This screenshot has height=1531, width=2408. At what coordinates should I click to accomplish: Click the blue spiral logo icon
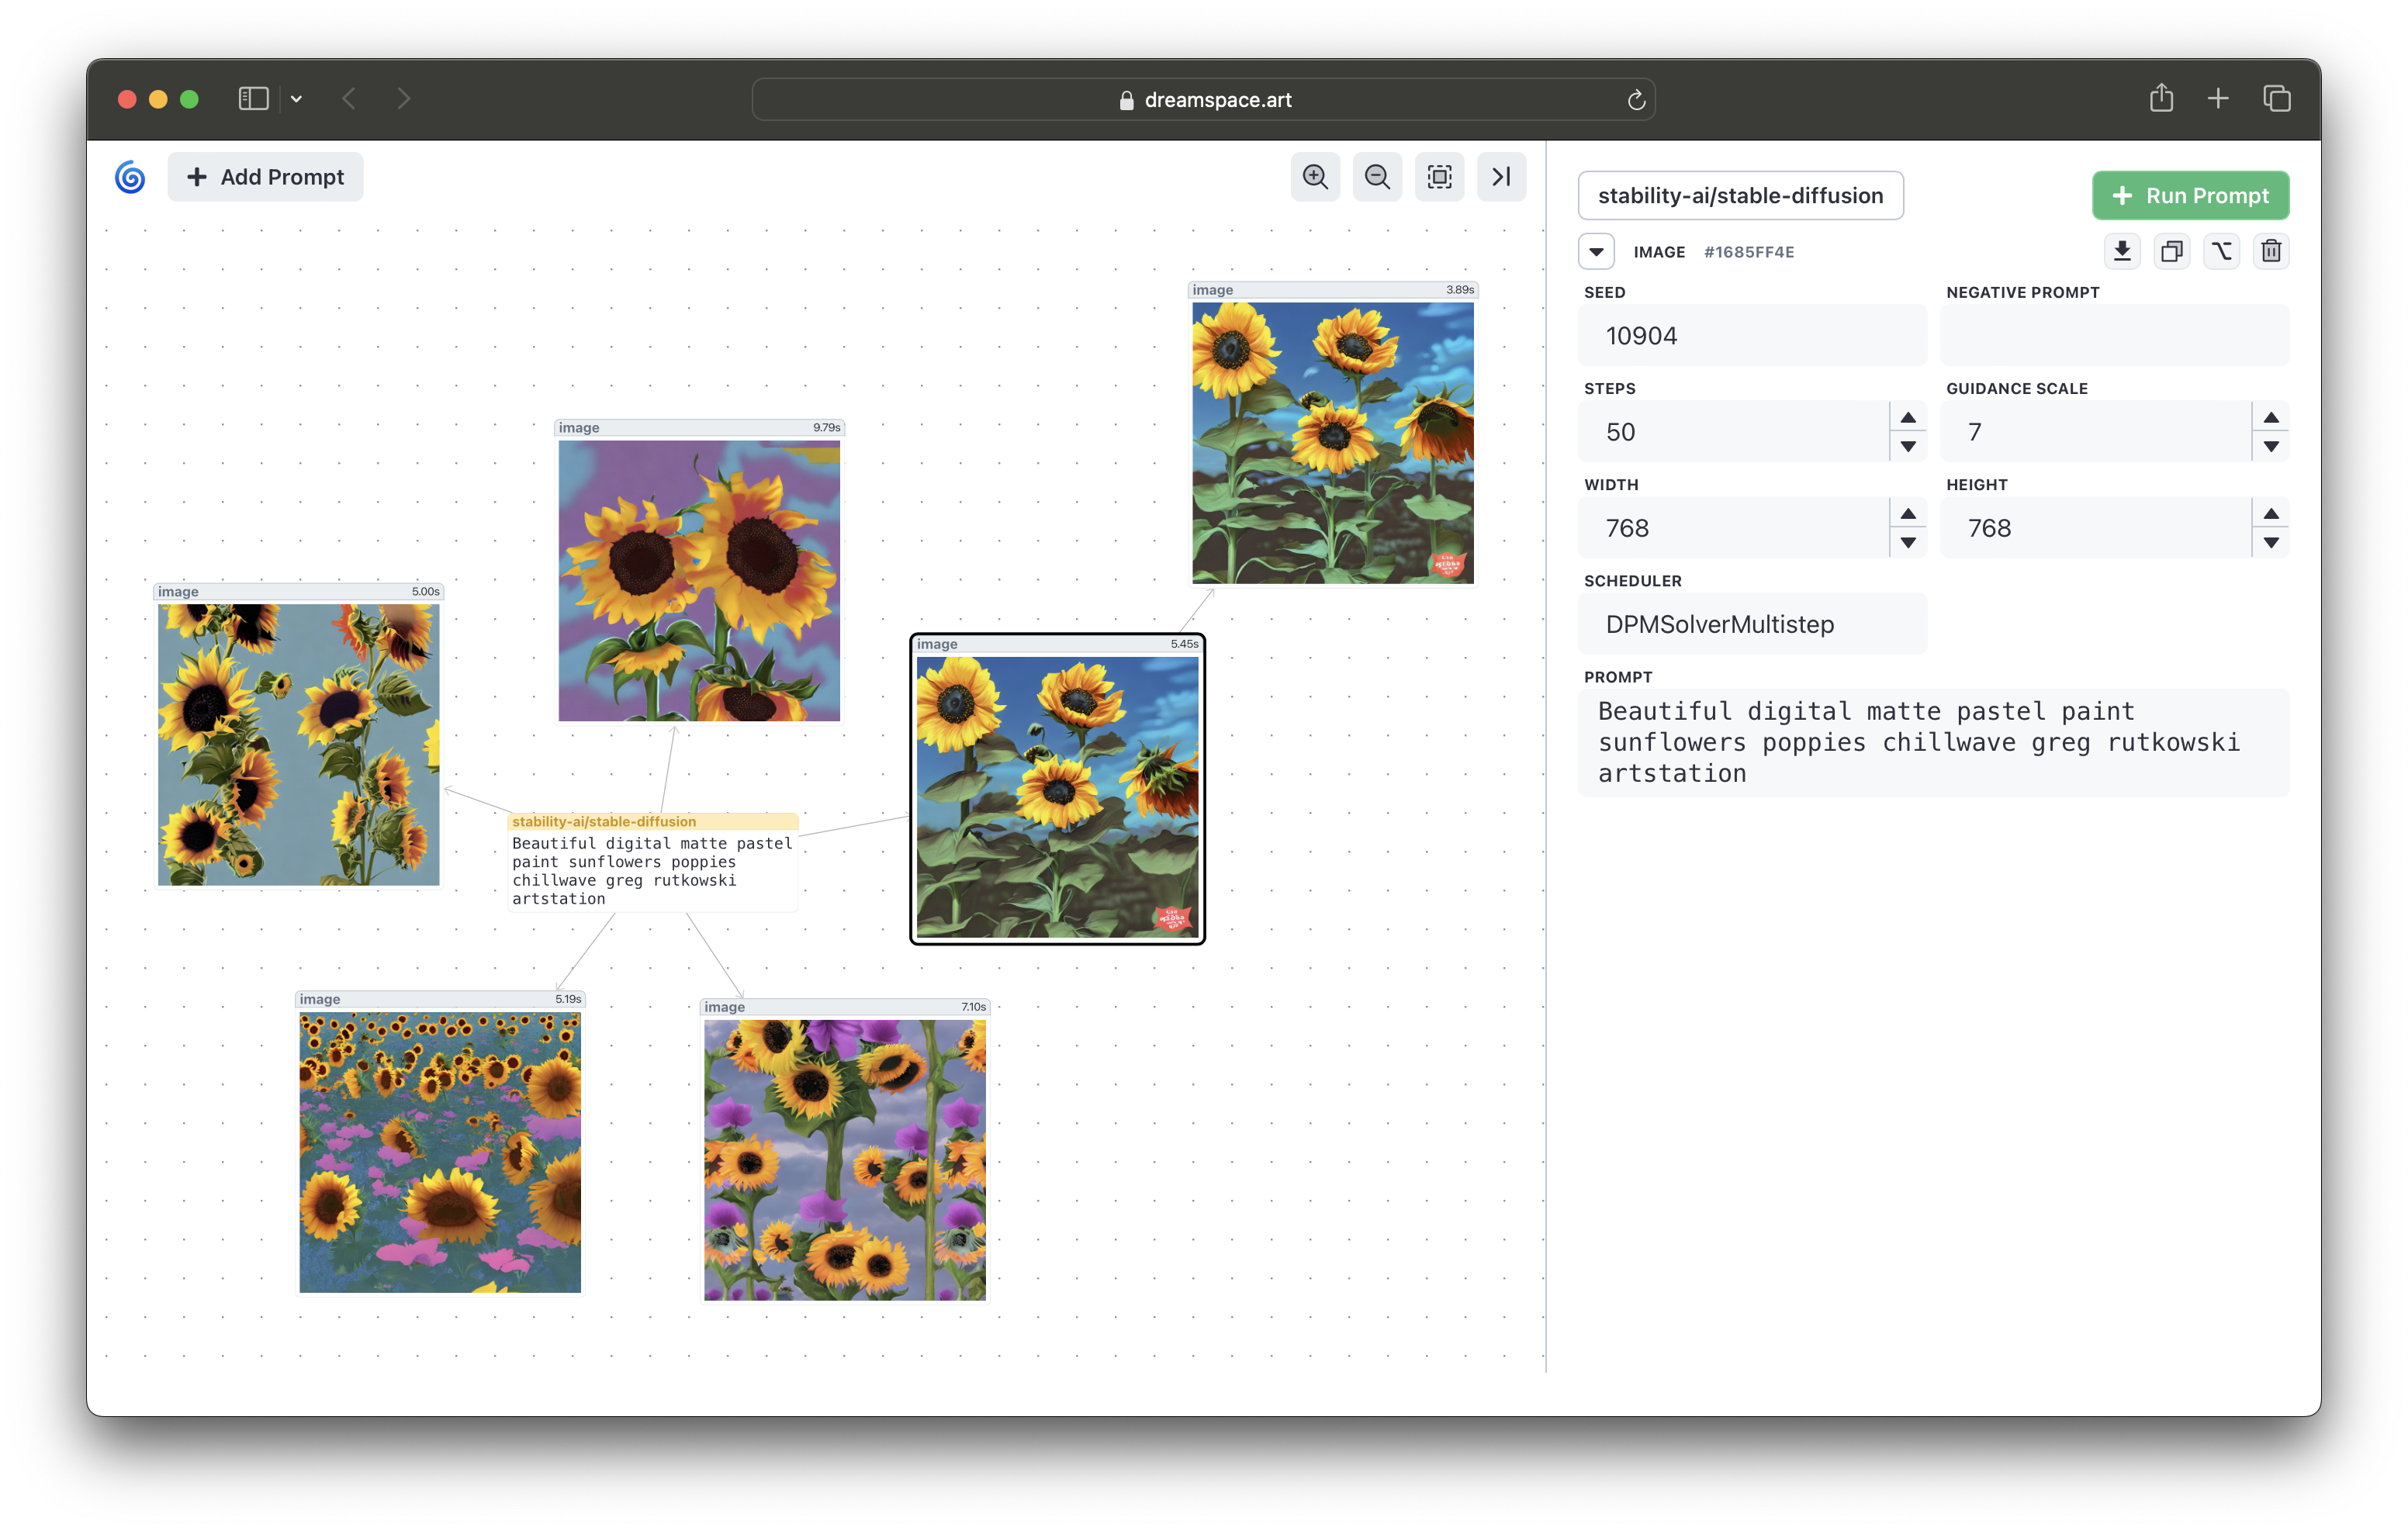tap(130, 177)
